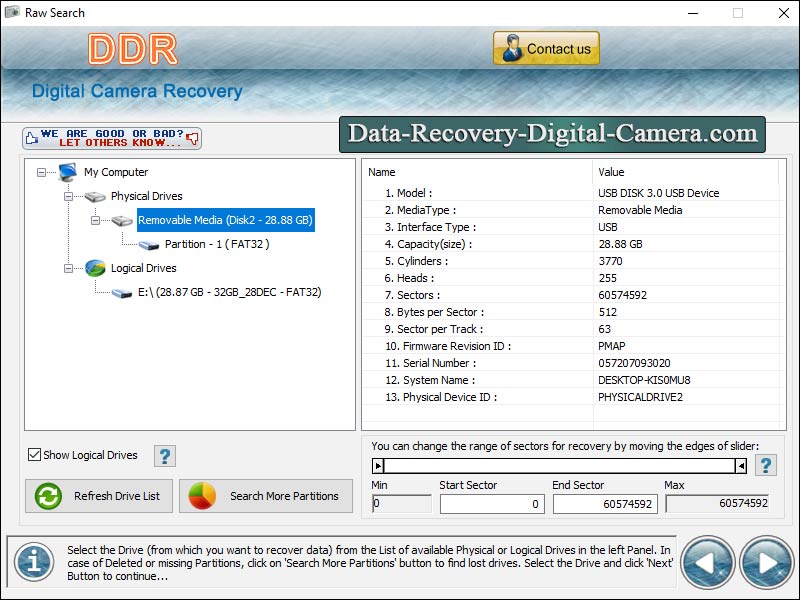Screen dimensions: 800x600
Task: Click the green refresh arrows icon
Action: [x=48, y=496]
